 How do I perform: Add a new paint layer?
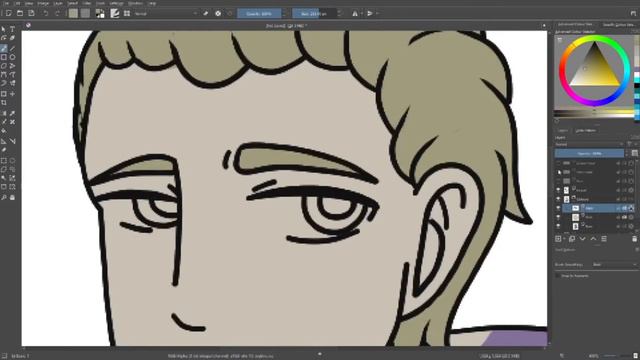[558, 239]
